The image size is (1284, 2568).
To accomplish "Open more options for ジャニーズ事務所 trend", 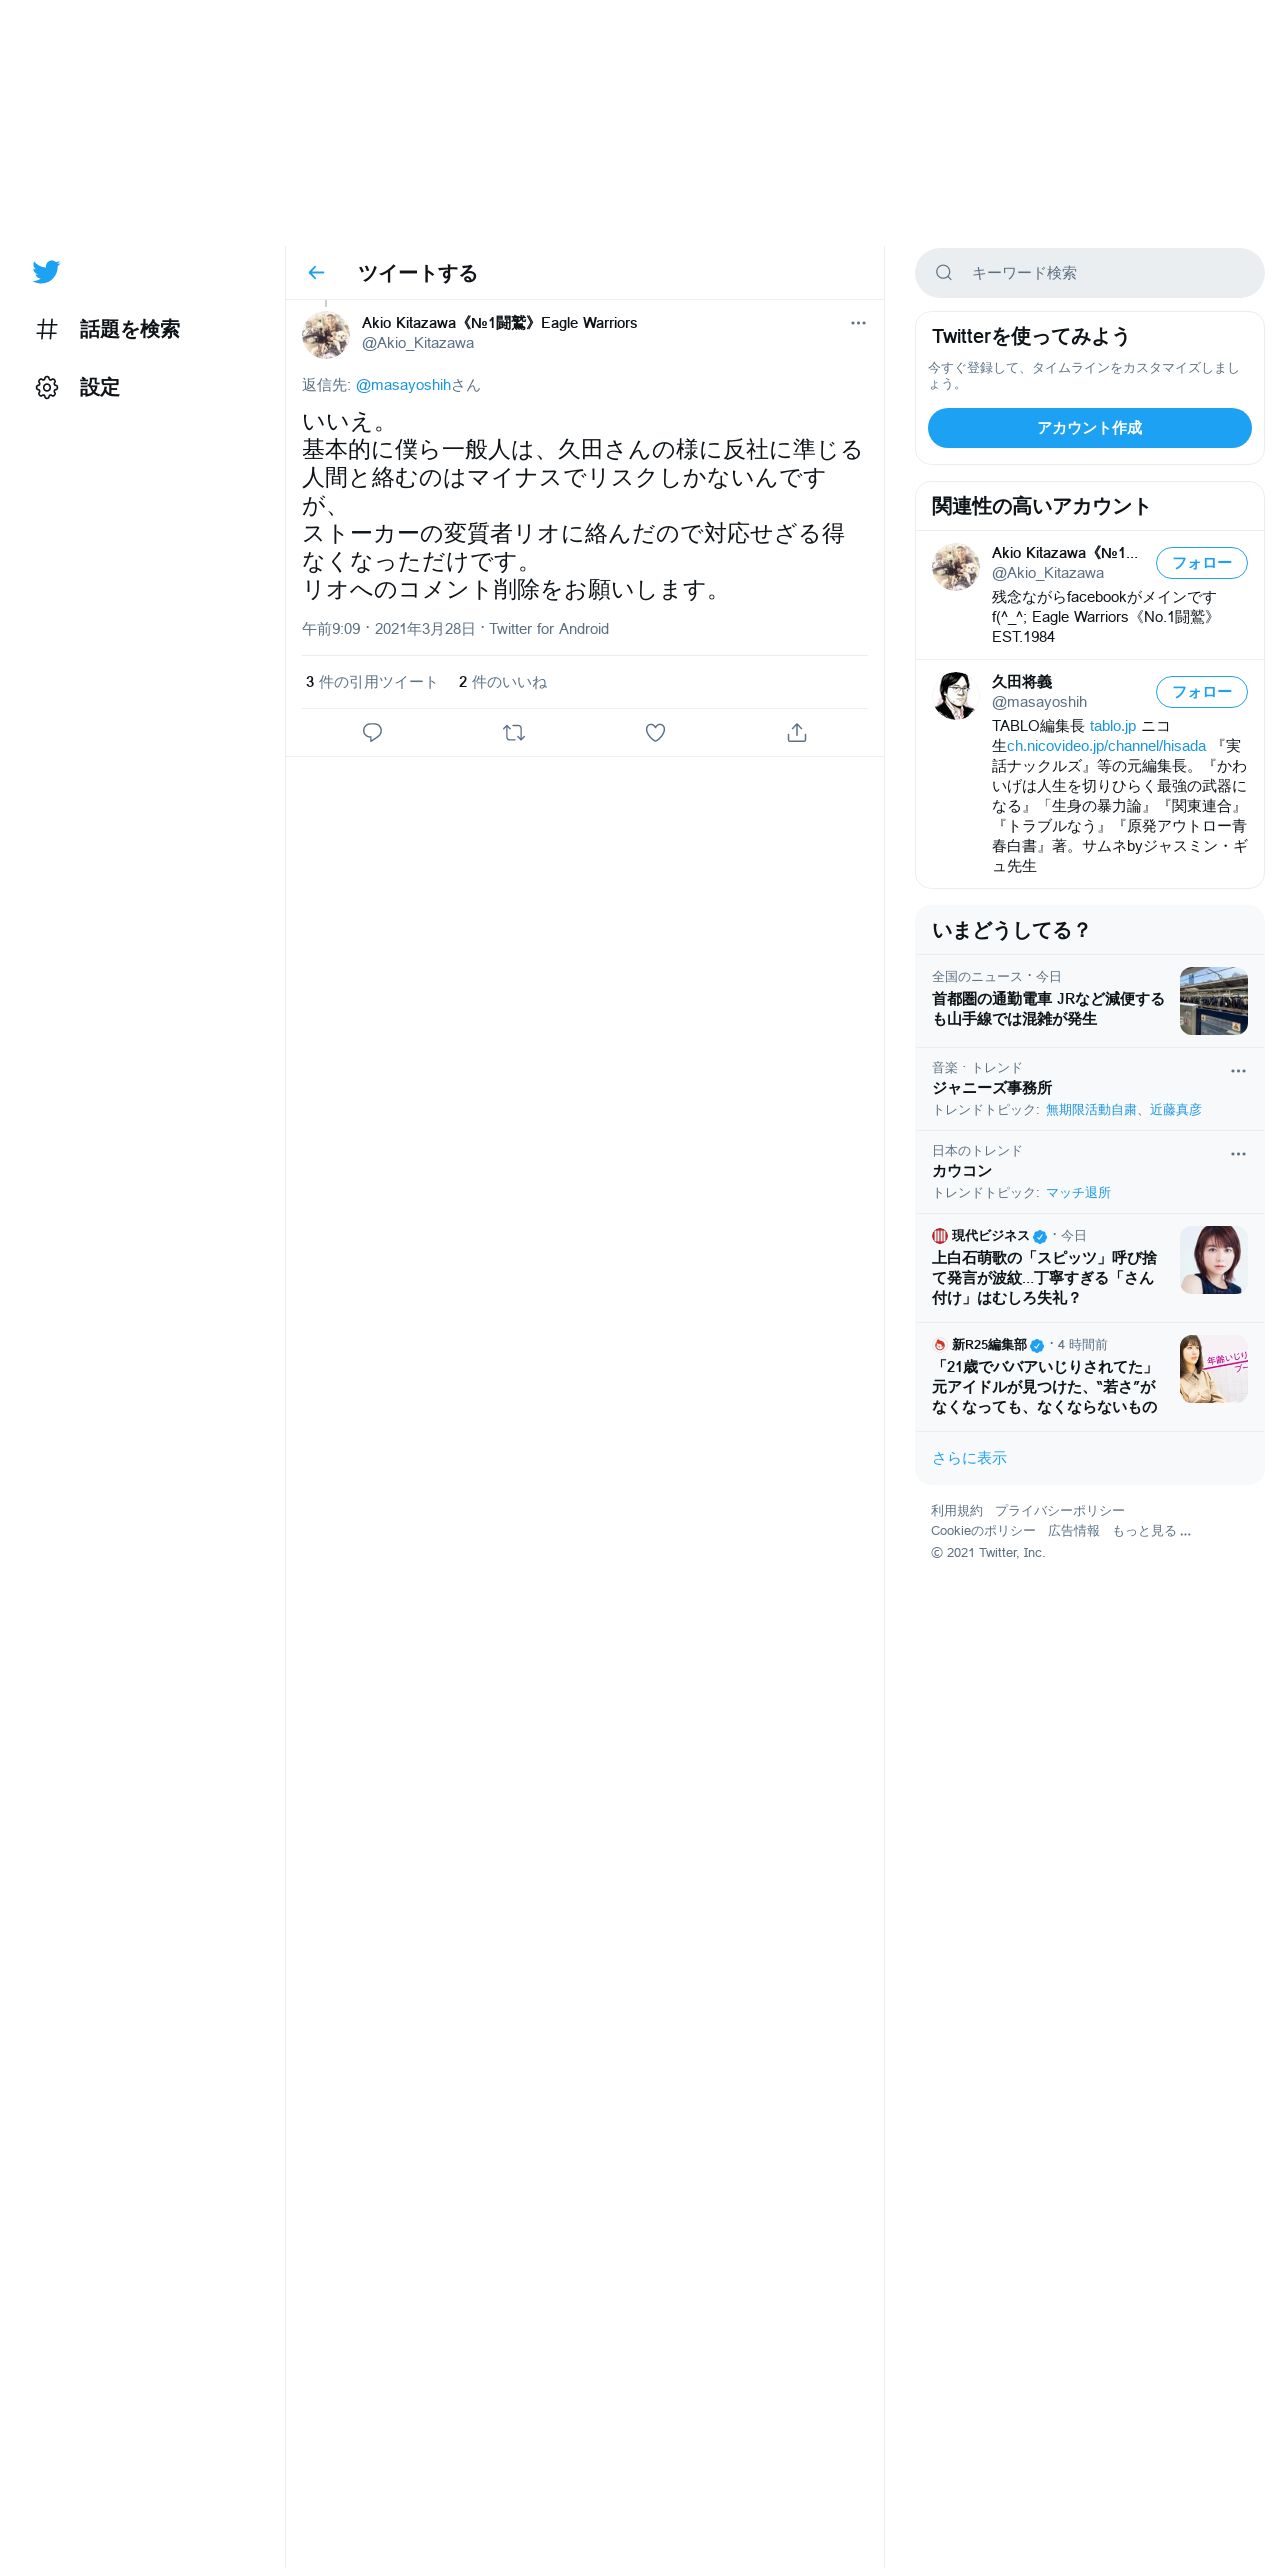I will tap(1238, 1071).
